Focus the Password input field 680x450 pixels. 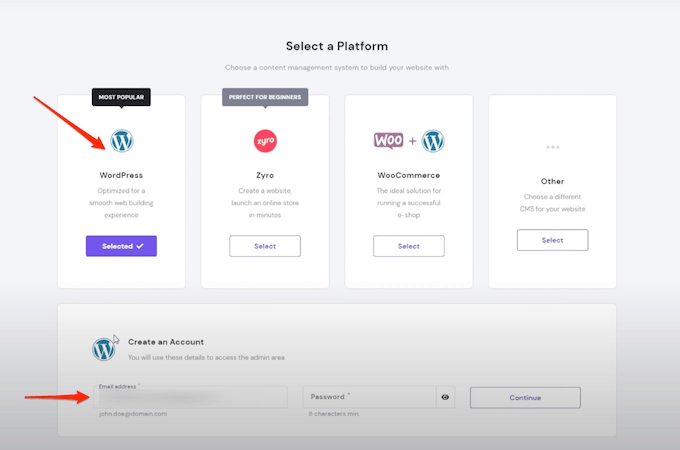(369, 397)
